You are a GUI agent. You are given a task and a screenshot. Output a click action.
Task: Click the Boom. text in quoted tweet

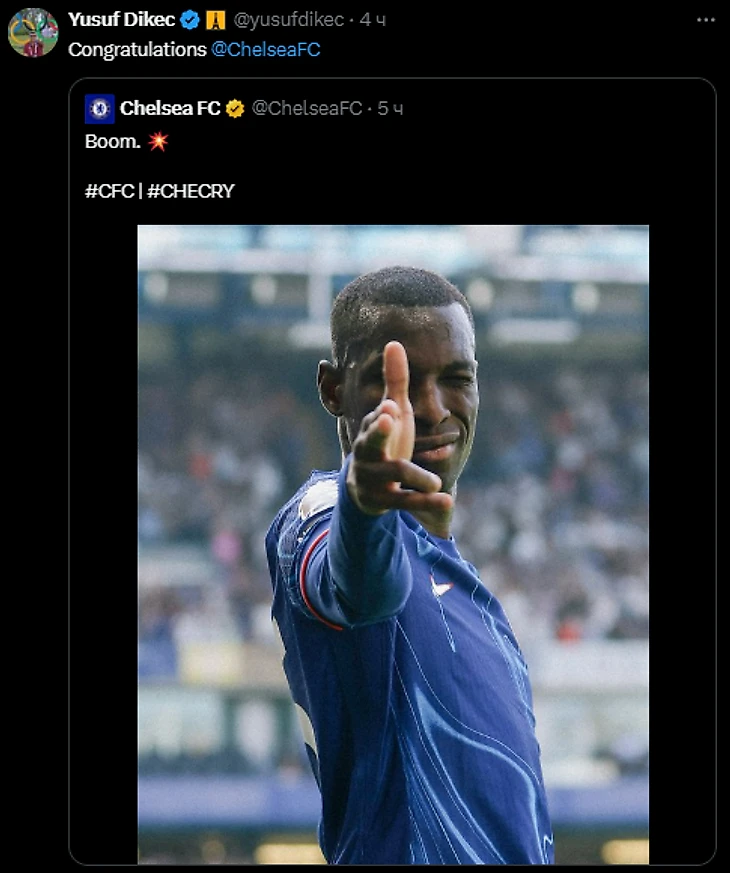tap(112, 141)
